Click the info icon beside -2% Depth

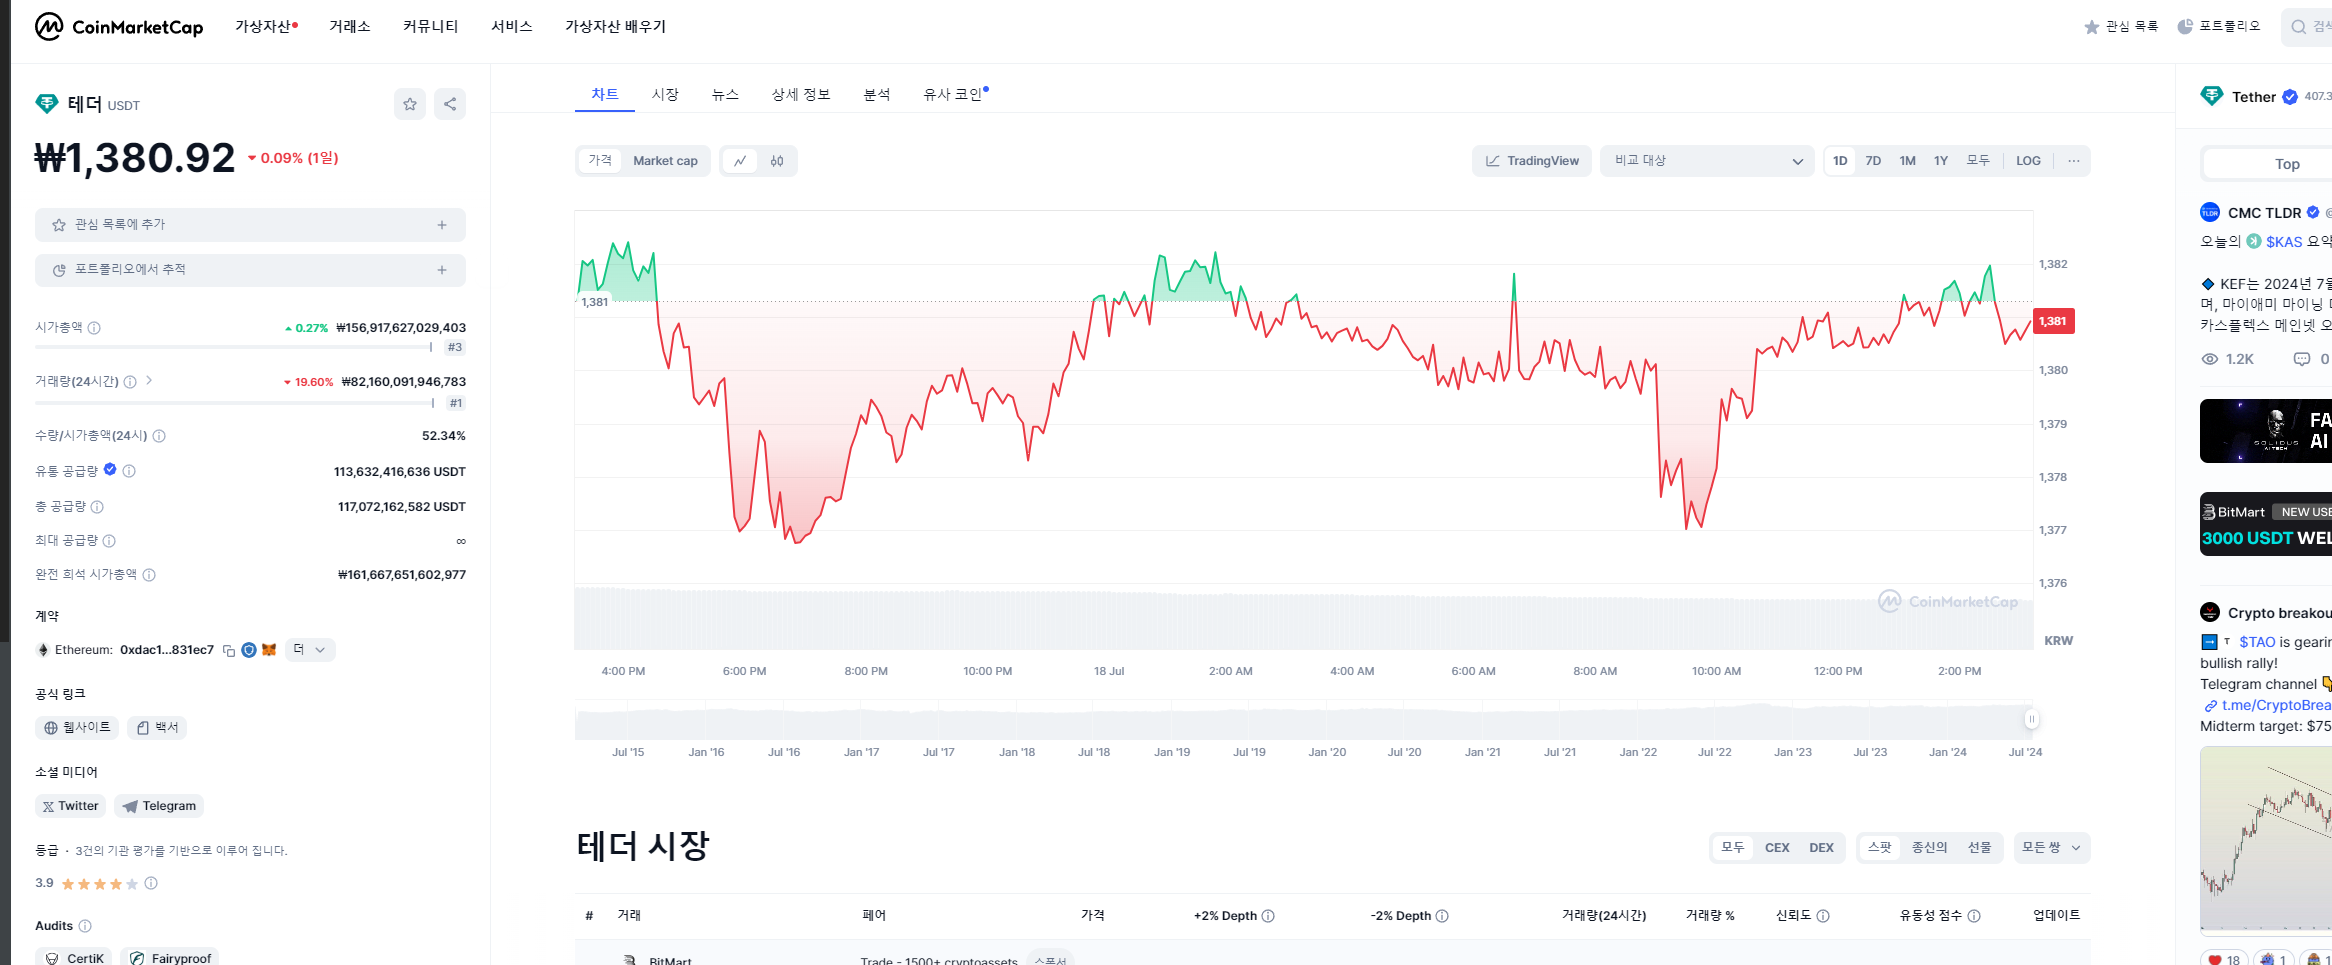pyautogui.click(x=1442, y=916)
